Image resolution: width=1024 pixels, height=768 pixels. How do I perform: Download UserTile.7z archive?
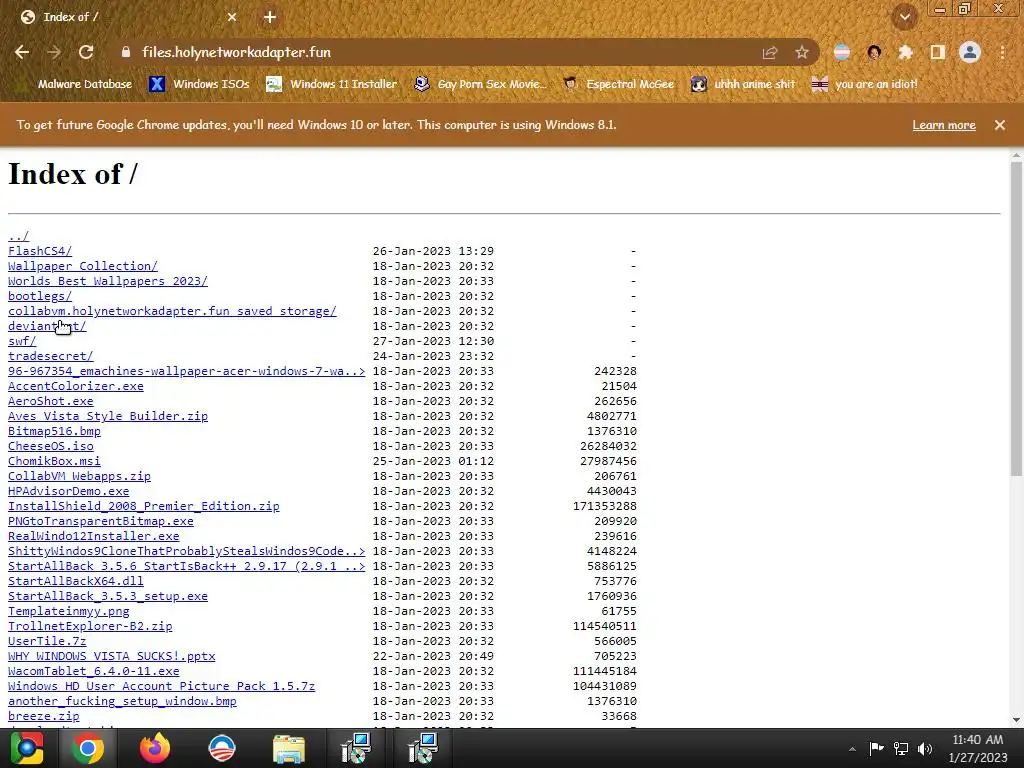pos(47,641)
